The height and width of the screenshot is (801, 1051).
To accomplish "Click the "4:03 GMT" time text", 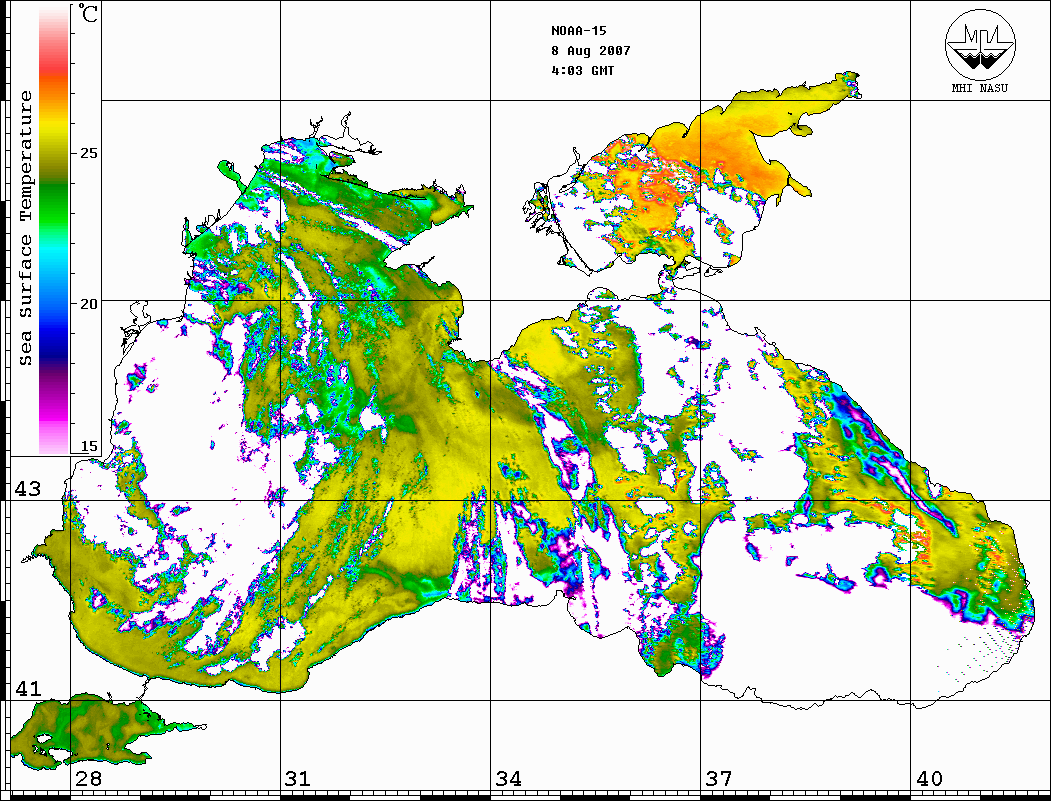I will (582, 70).
